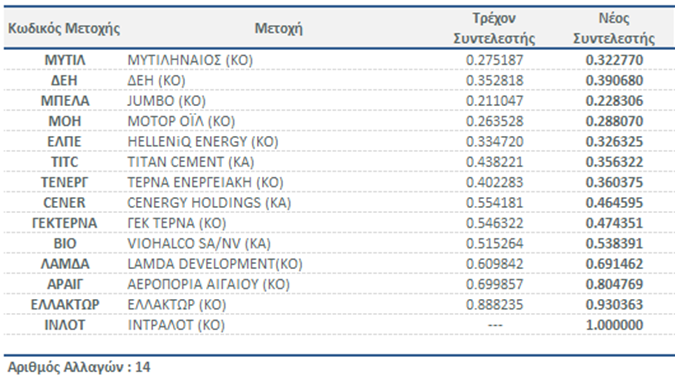This screenshot has height=377, width=675.
Task: Click new coefficient value 1.000000
Action: [x=615, y=325]
